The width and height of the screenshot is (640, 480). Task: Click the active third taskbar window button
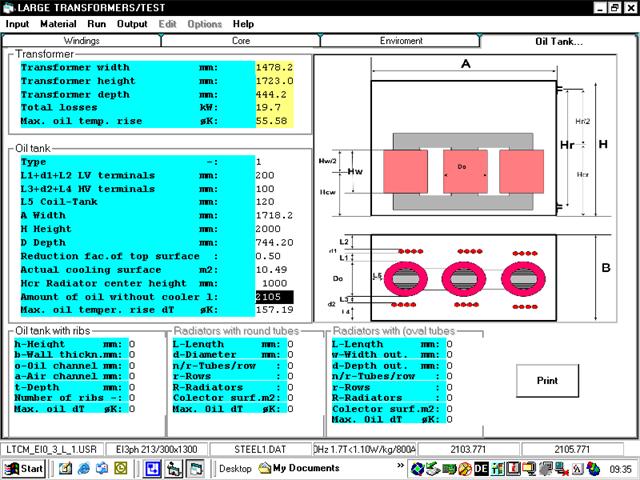(195, 468)
